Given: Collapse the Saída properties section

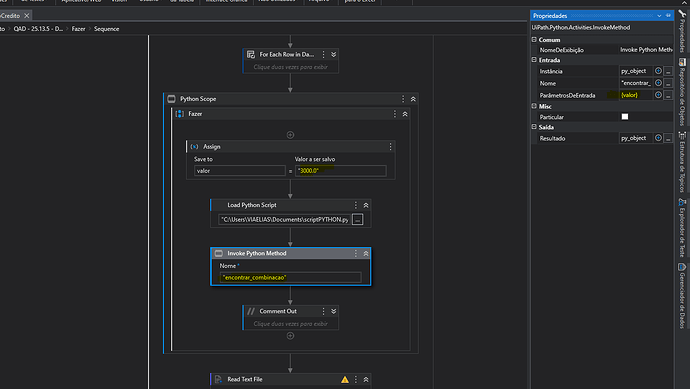Looking at the screenshot, I should [x=534, y=127].
